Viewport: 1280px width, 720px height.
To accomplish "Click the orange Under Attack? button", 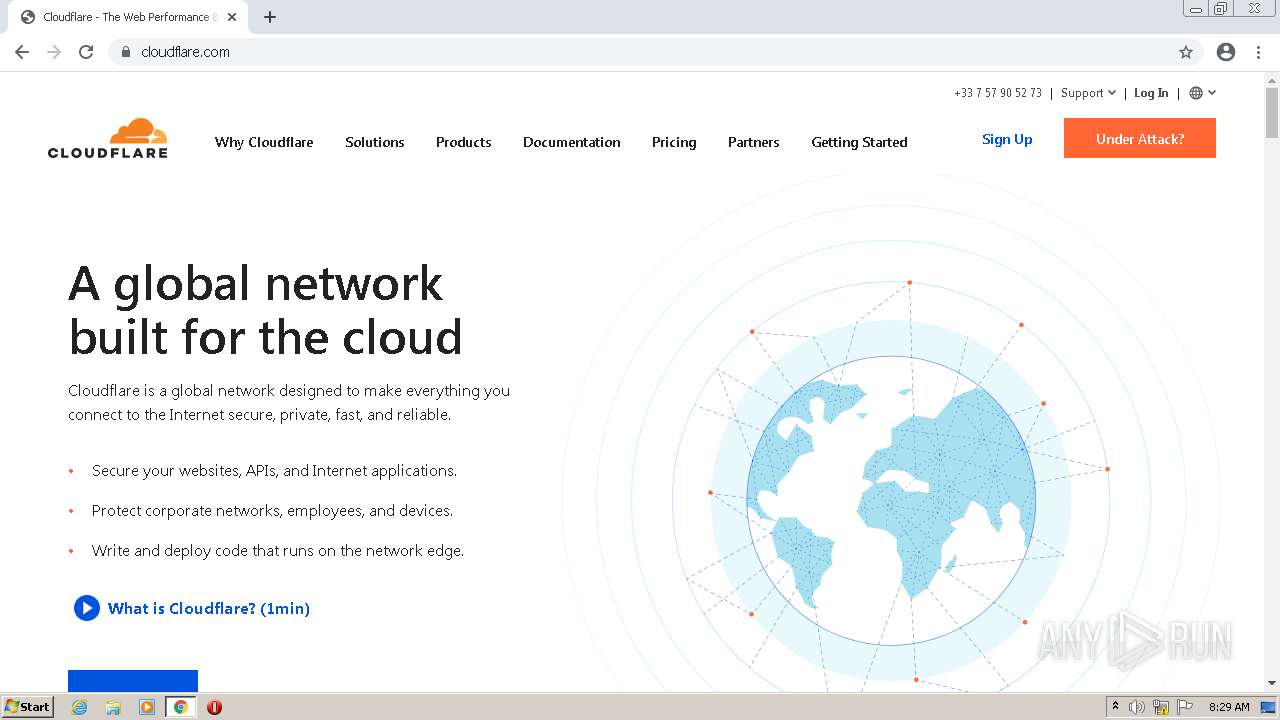I will [x=1140, y=138].
